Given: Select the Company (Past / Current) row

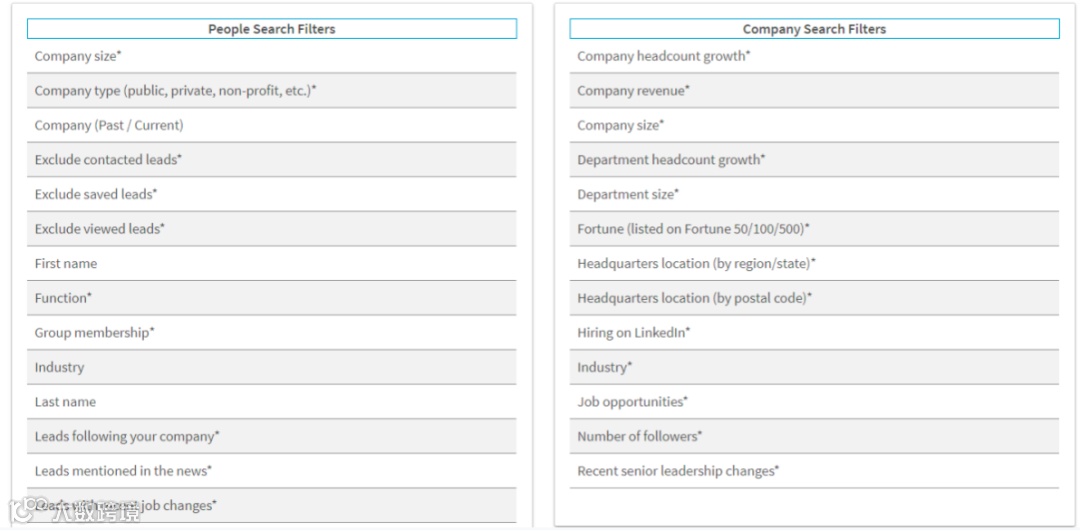Looking at the screenshot, I should (x=109, y=125).
